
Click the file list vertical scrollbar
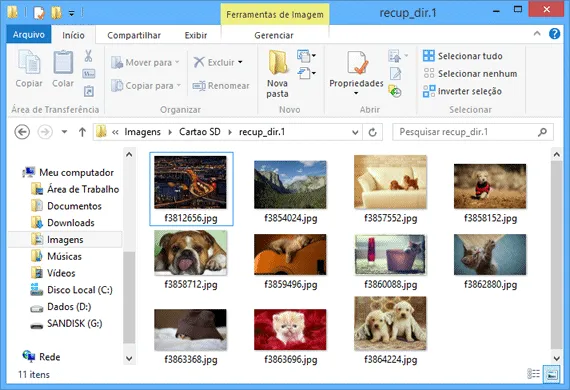pos(556,255)
